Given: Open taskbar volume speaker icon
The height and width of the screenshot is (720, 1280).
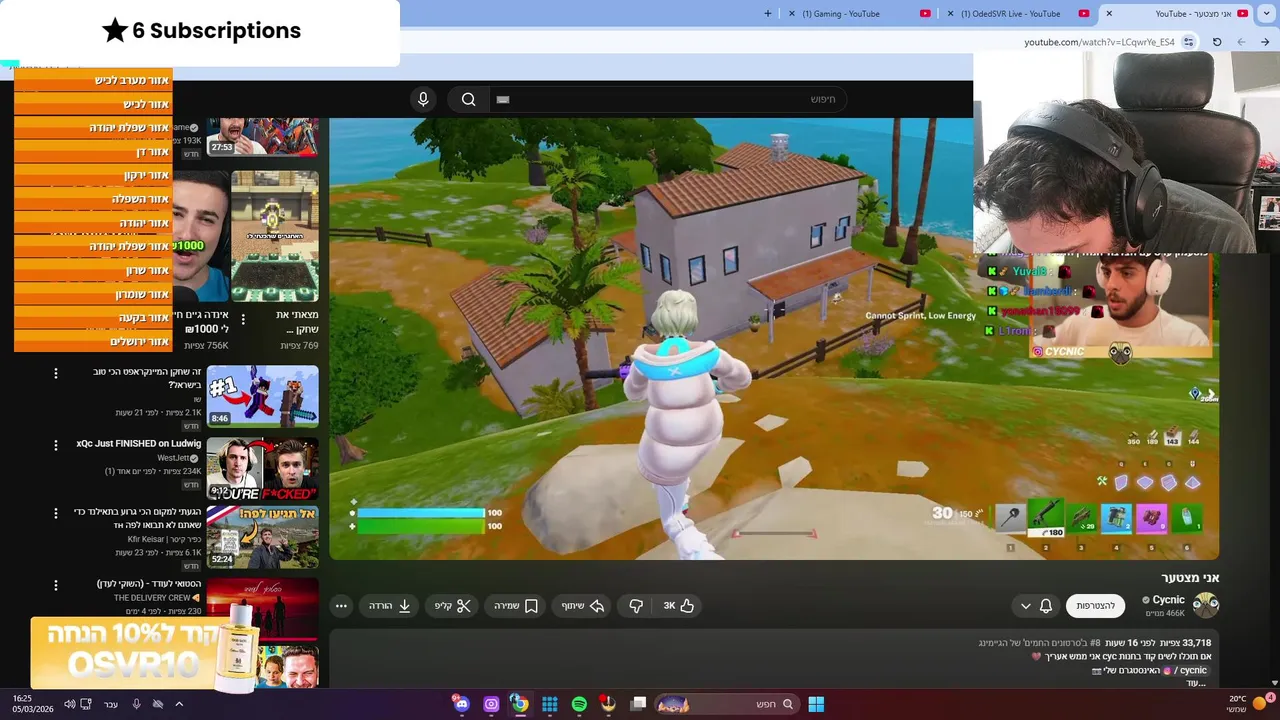Looking at the screenshot, I should pyautogui.click(x=69, y=704).
